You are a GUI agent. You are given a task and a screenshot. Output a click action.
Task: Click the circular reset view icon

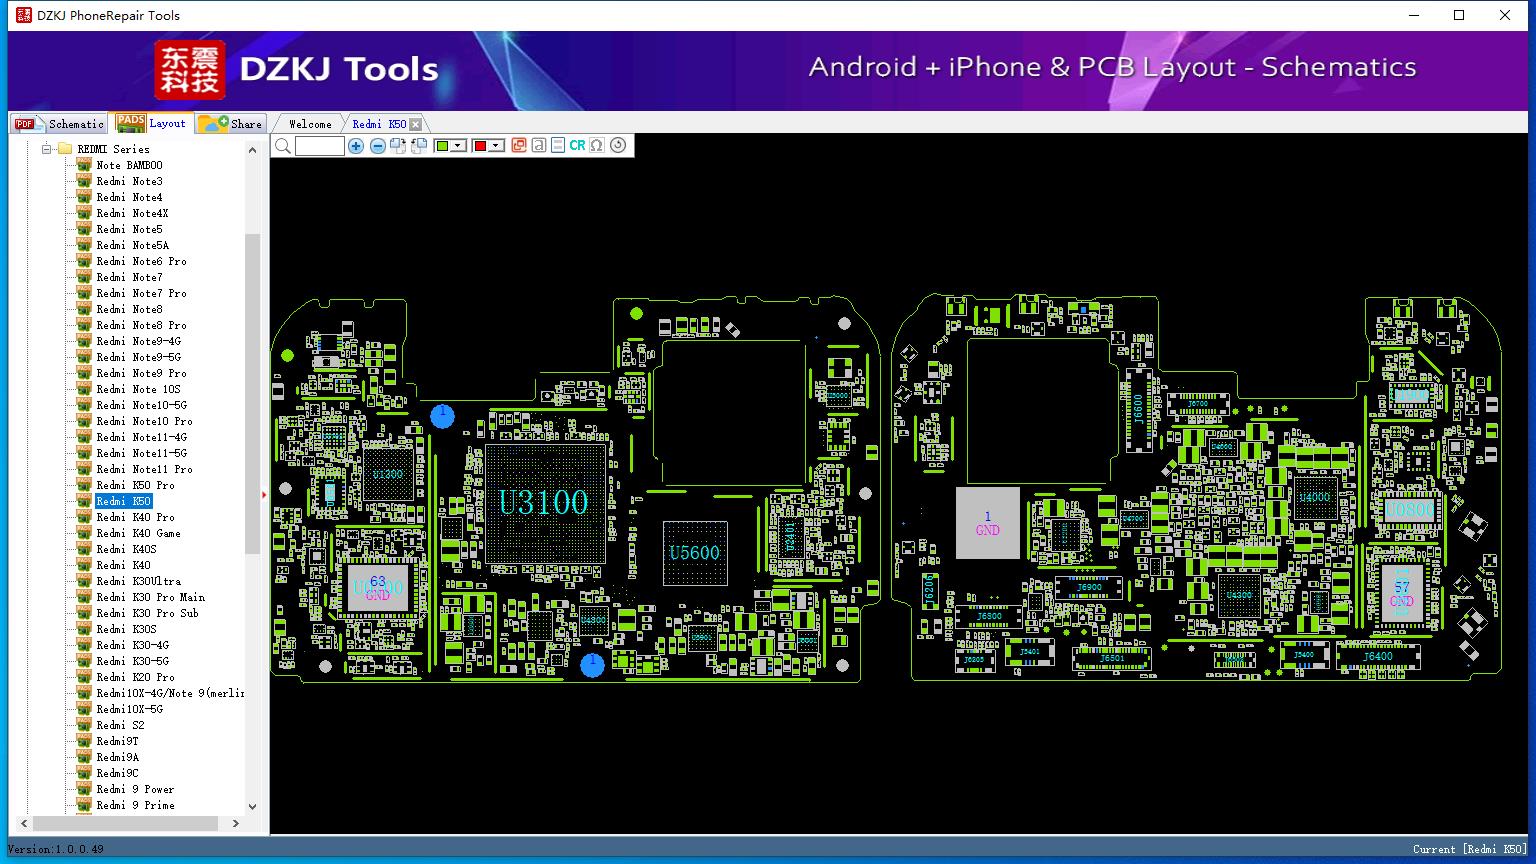coord(618,146)
